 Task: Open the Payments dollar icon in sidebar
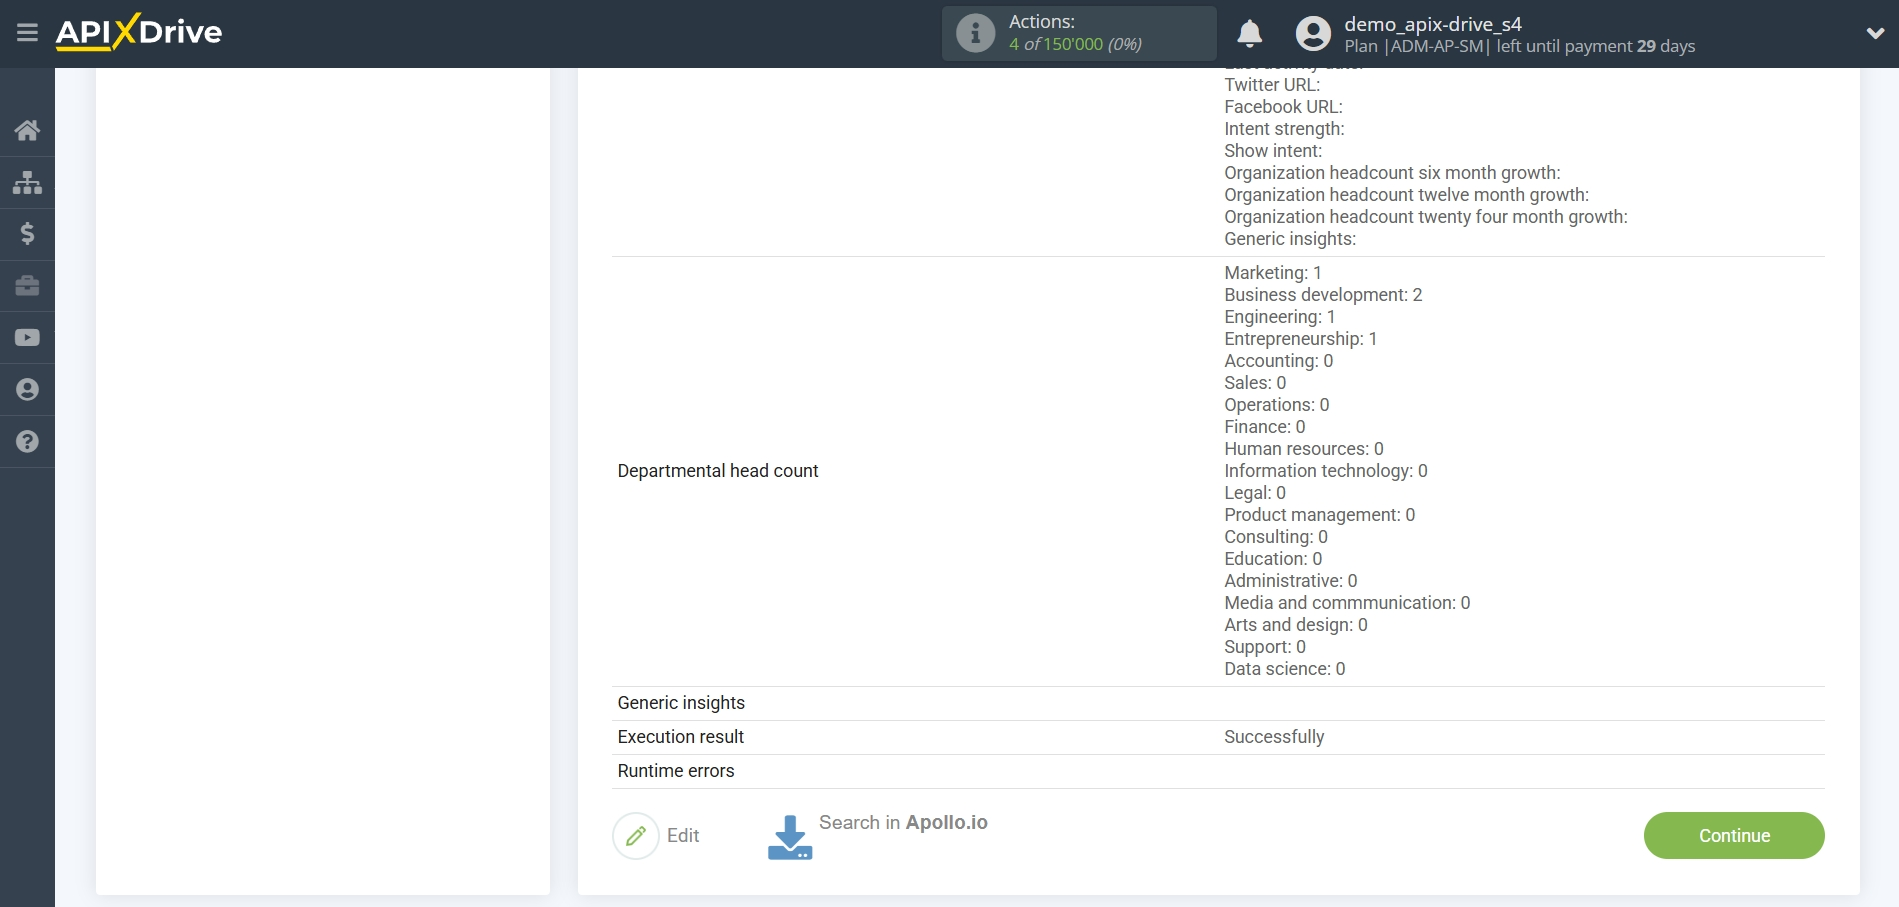[27, 234]
